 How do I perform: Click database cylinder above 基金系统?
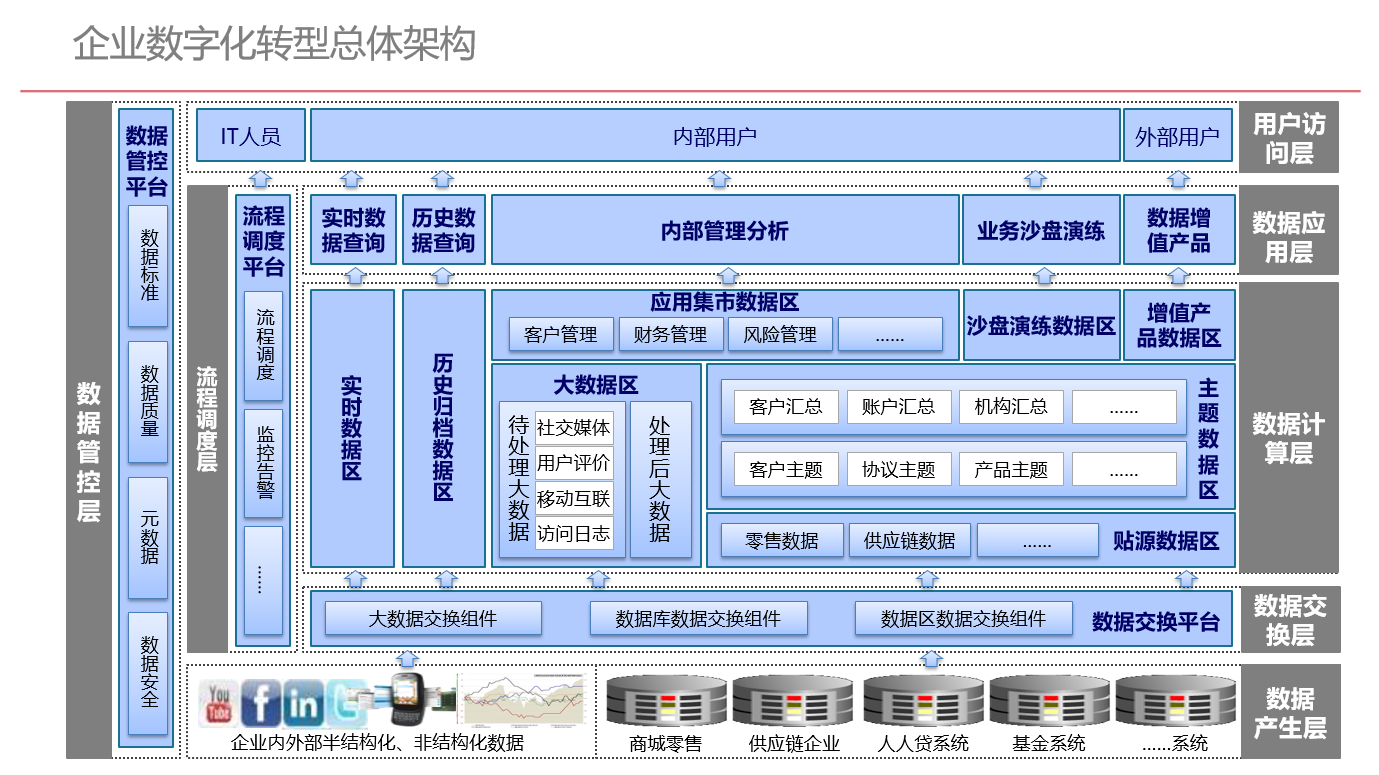[x=1048, y=702]
